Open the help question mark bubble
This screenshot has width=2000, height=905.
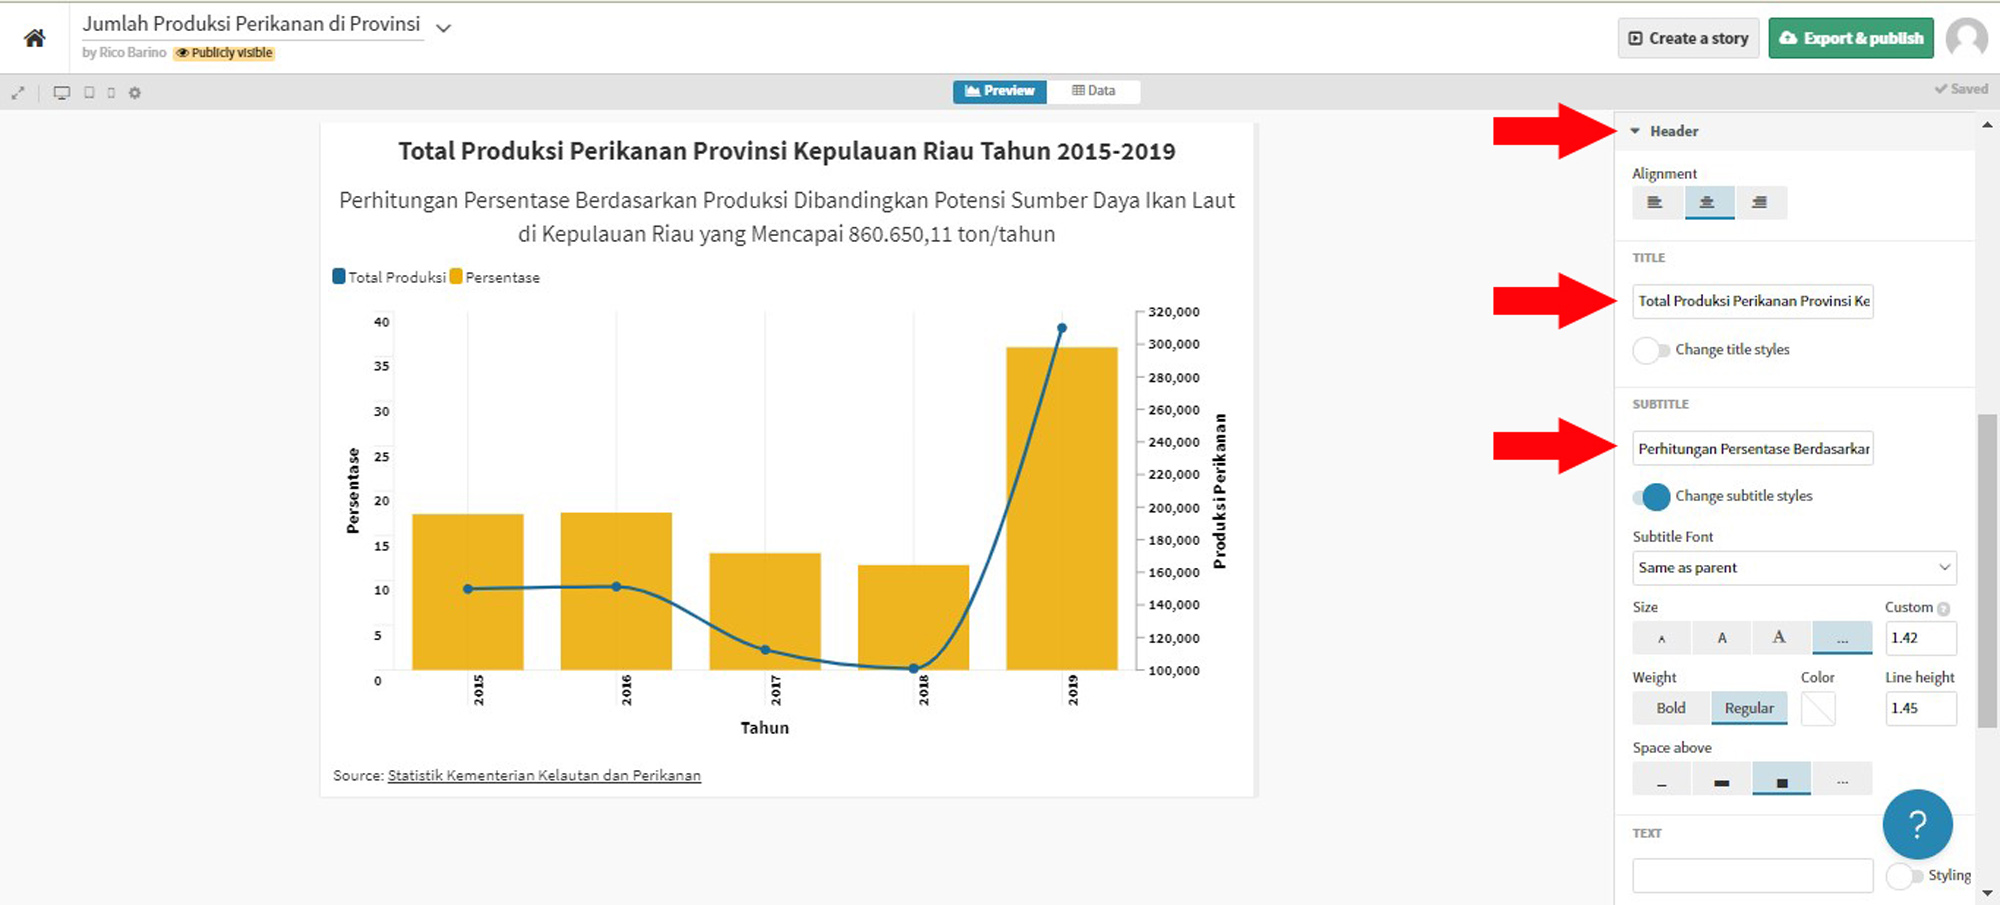1917,824
